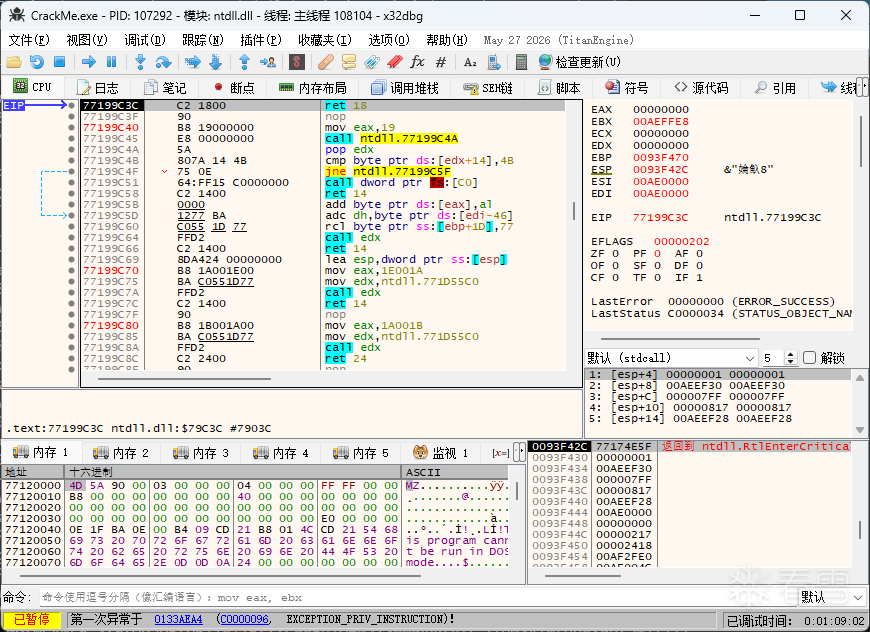Pause execution with the pause icon
870x632 pixels.
(112, 62)
